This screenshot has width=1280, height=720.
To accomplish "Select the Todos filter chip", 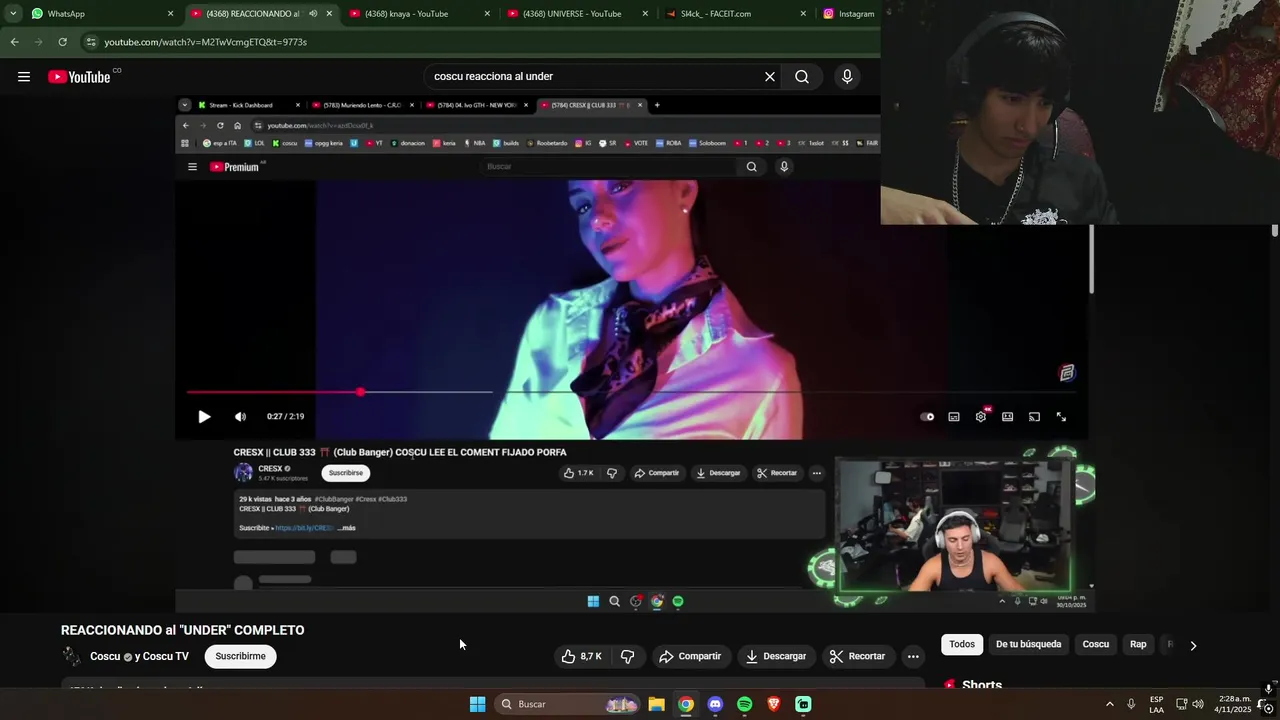I will [962, 644].
